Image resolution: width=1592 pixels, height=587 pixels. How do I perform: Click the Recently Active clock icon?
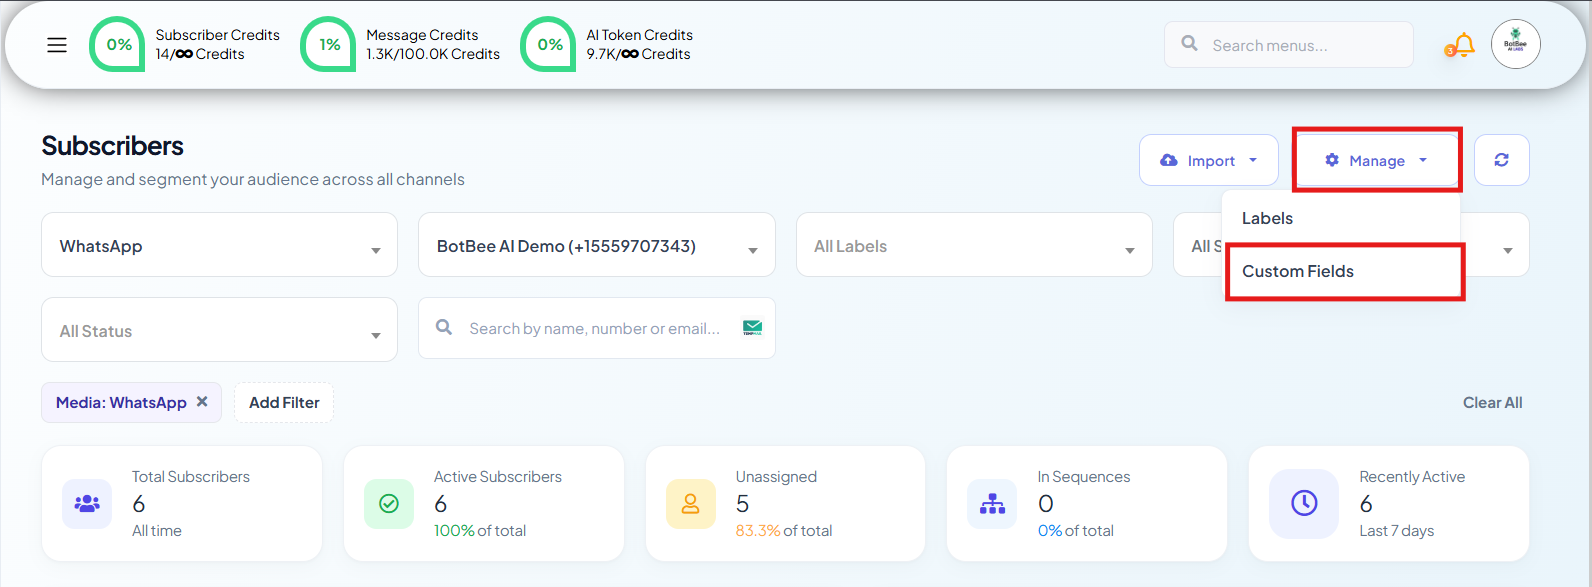(x=1304, y=503)
